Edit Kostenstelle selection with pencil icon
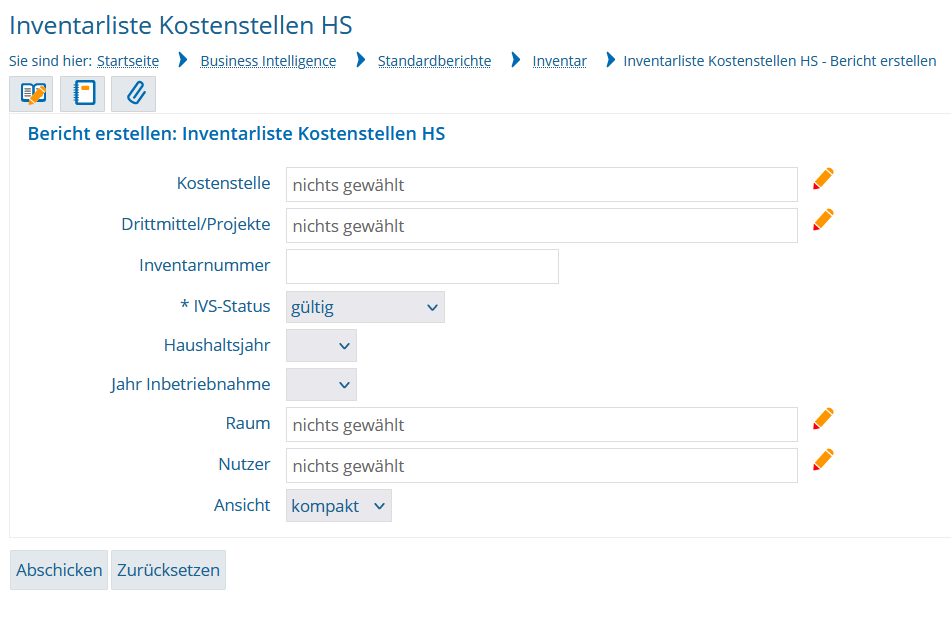Image resolution: width=951 pixels, height=617 pixels. [823, 179]
